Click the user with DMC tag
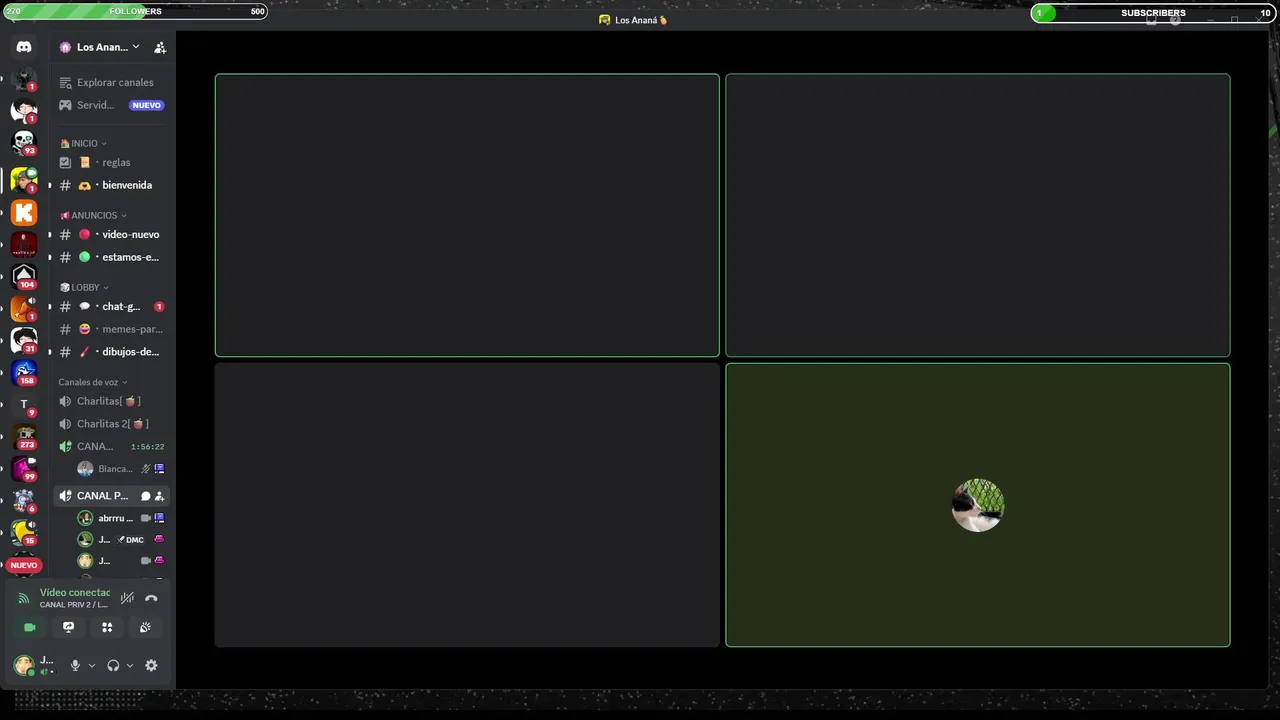The height and width of the screenshot is (720, 1280). tap(120, 540)
